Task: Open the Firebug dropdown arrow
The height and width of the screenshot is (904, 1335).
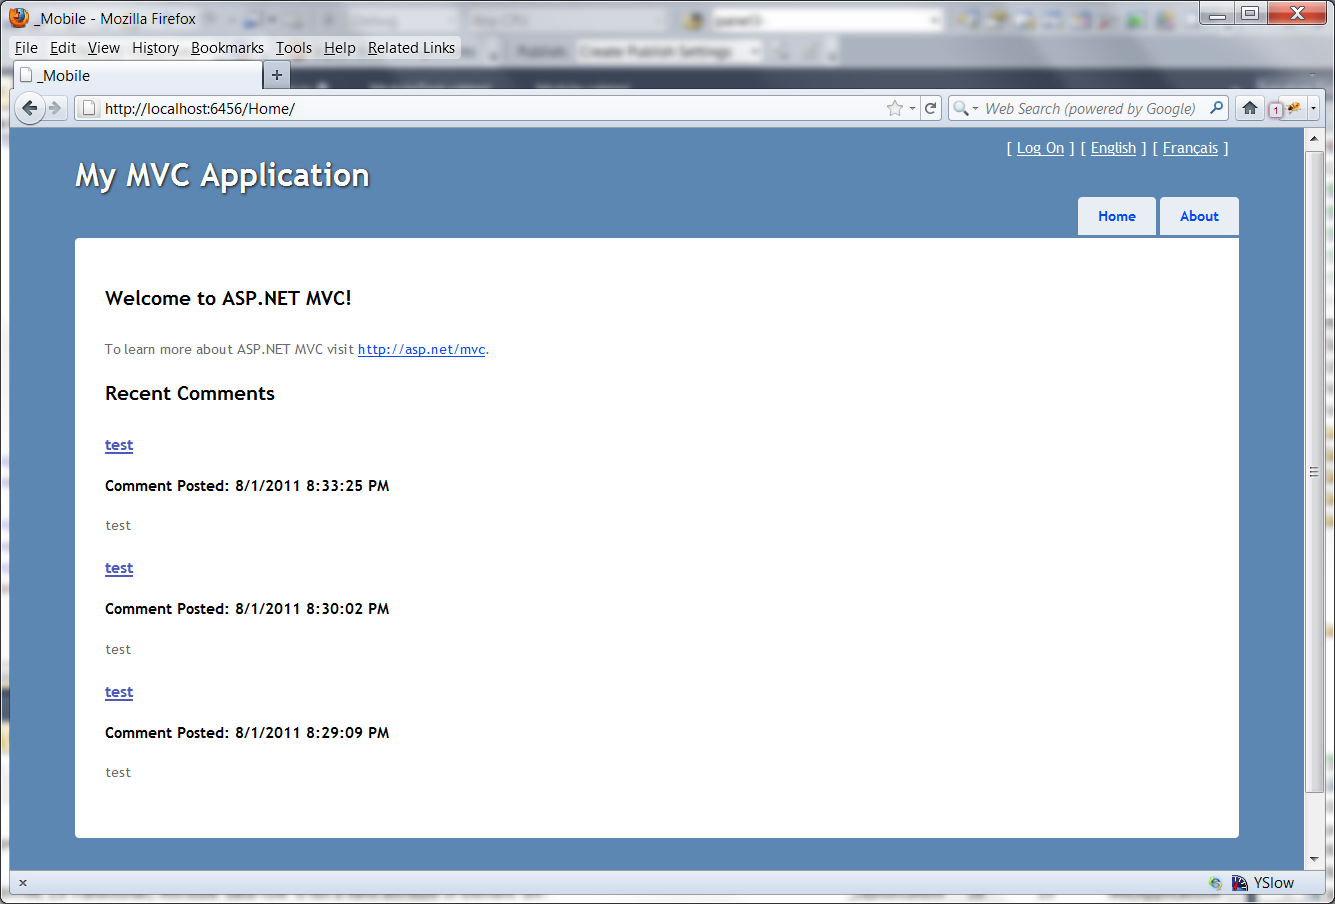Action: (x=1314, y=108)
